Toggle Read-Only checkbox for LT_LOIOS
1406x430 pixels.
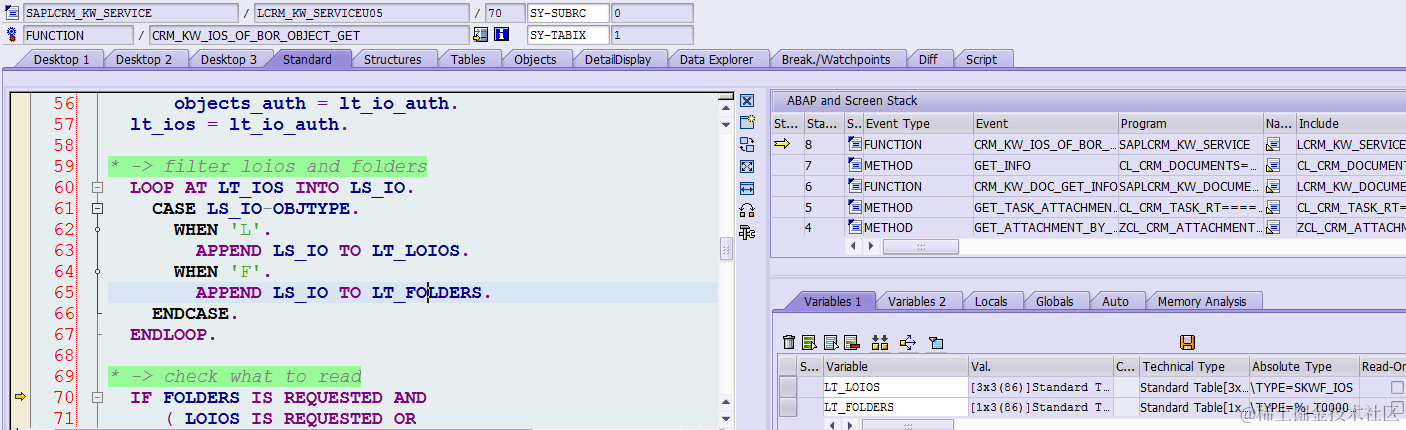coord(1395,387)
